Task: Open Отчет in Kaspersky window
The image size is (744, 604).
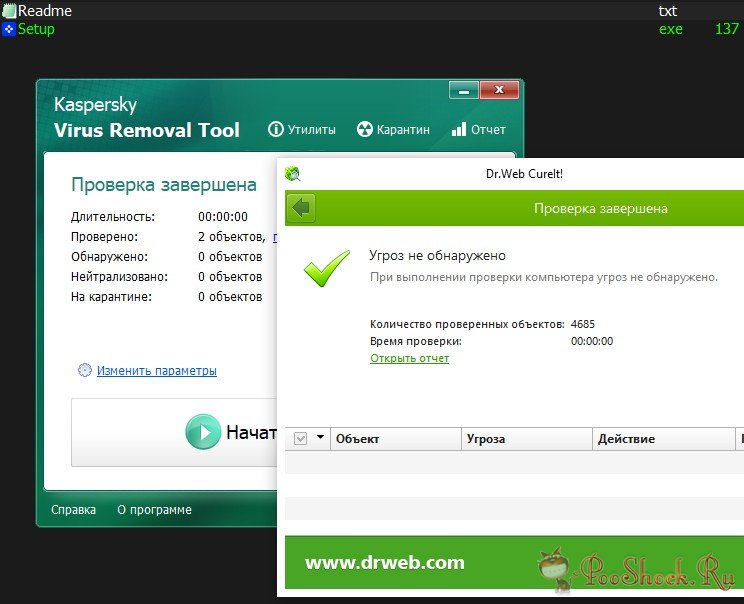Action: pyautogui.click(x=478, y=129)
